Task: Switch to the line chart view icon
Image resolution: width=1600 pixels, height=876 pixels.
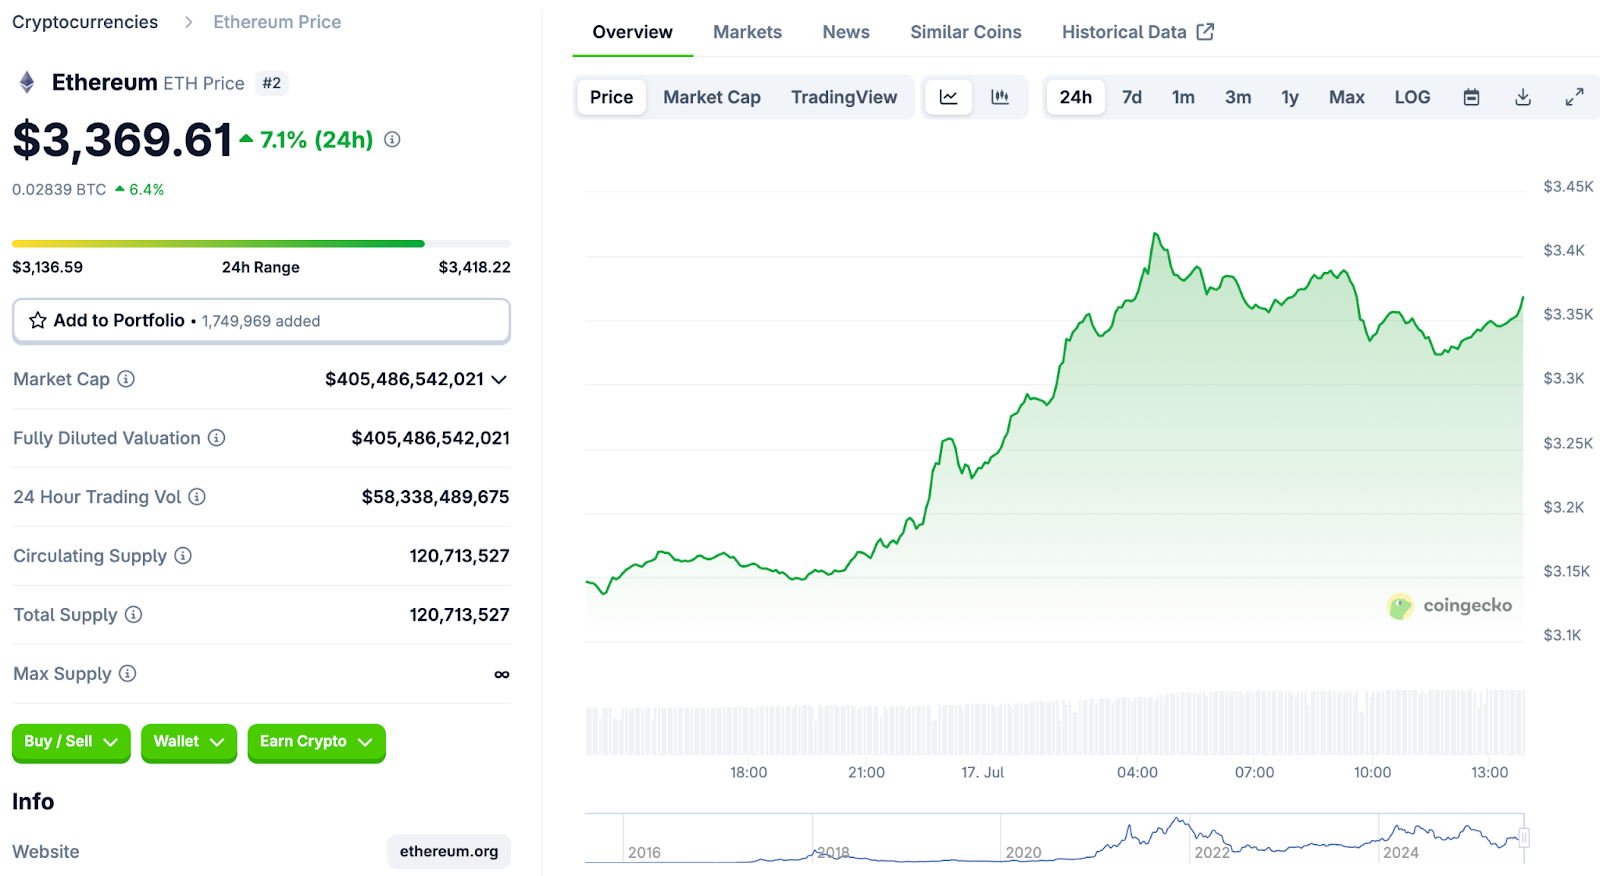Action: click(948, 97)
